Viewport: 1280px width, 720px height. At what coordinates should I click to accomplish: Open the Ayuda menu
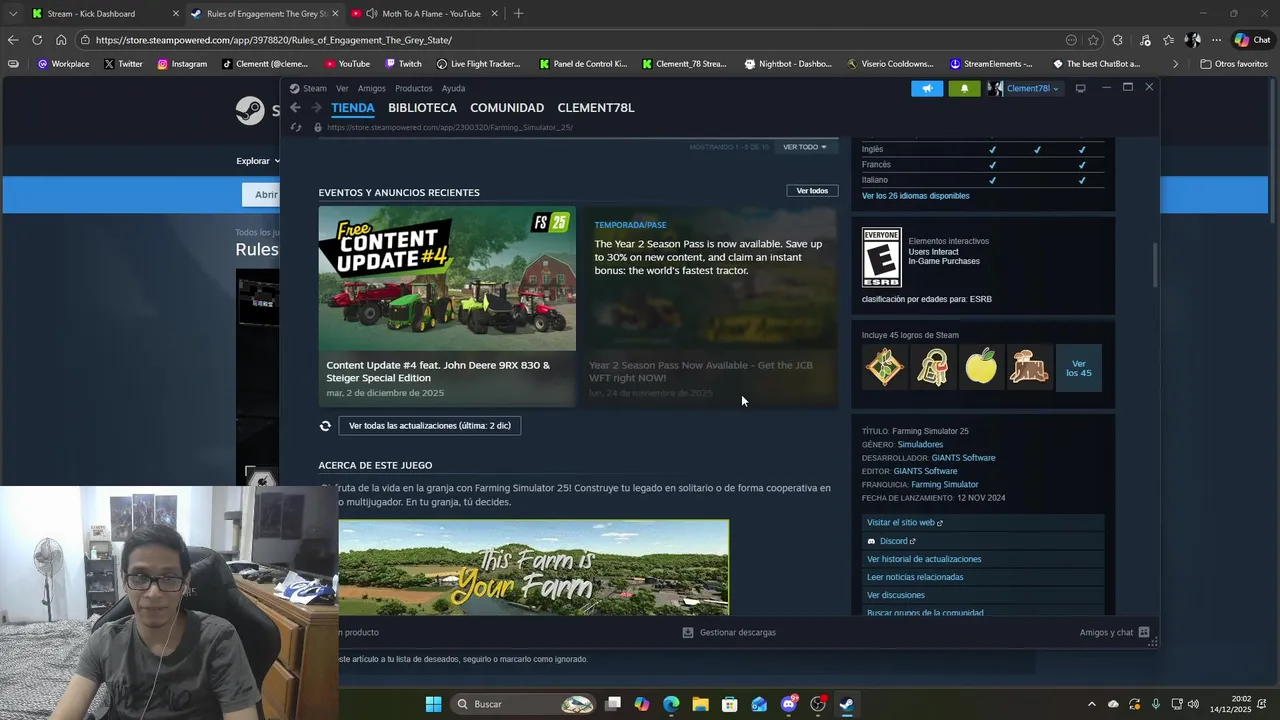click(453, 88)
